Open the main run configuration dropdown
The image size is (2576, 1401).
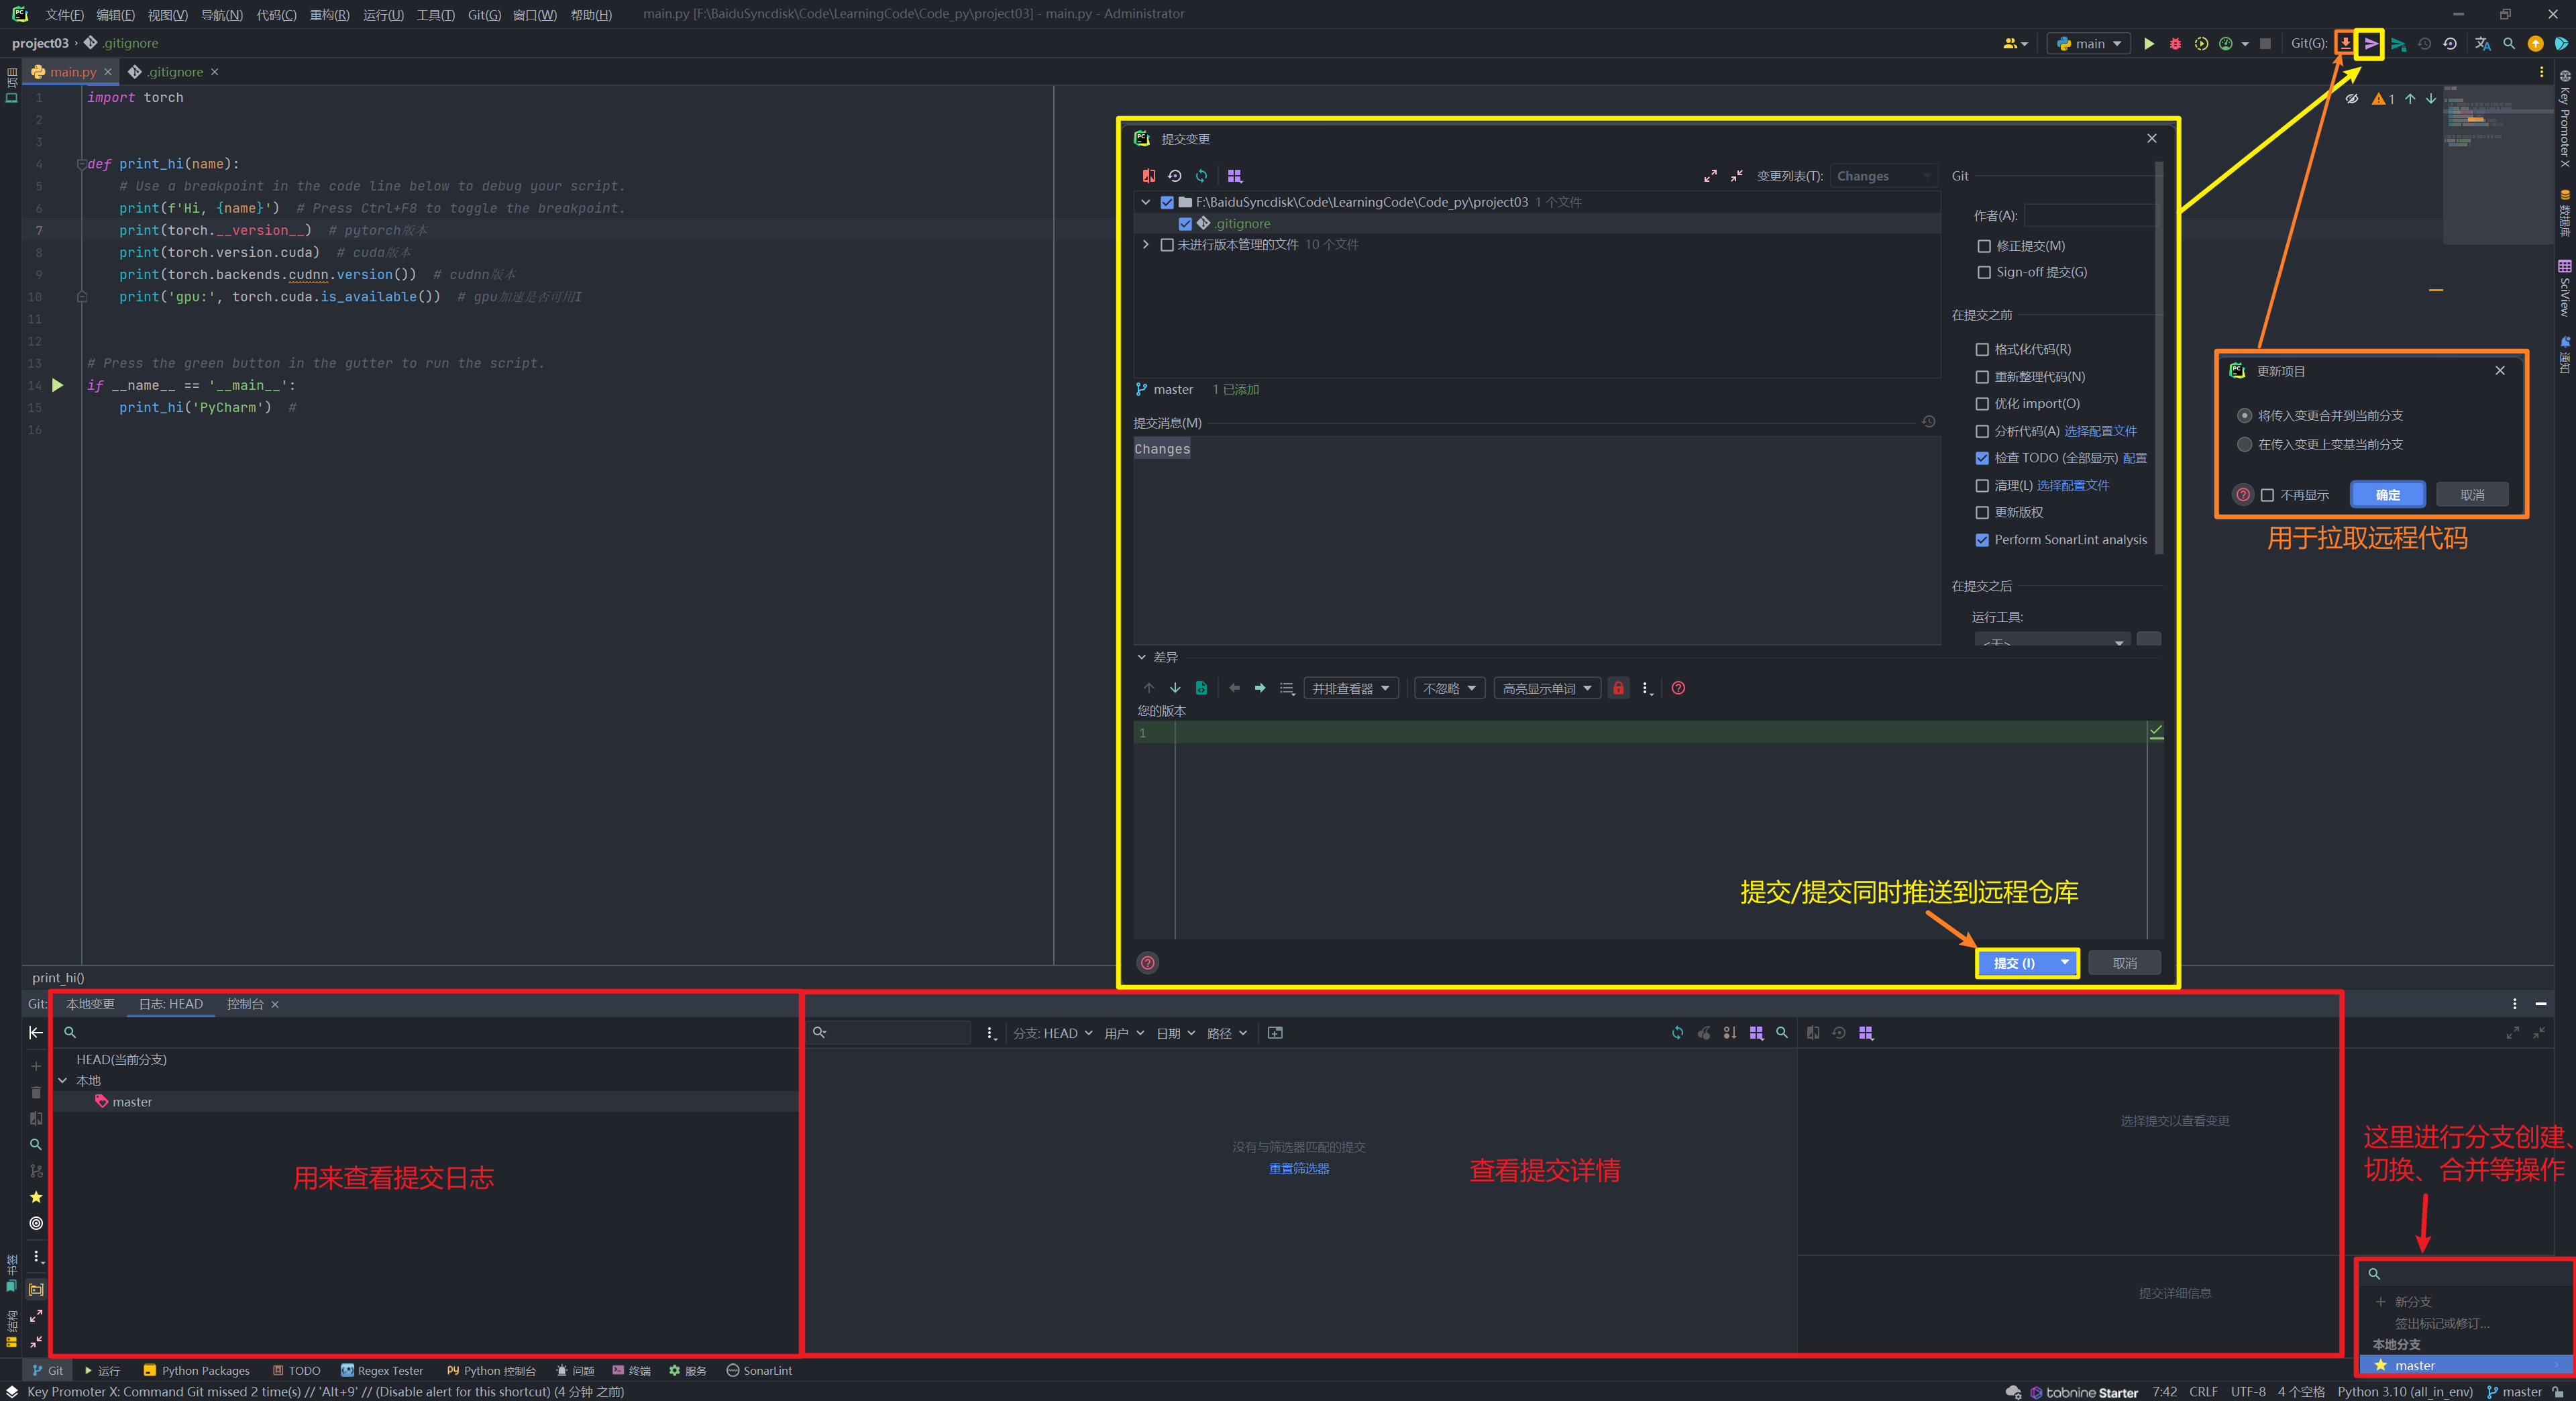coord(2089,44)
